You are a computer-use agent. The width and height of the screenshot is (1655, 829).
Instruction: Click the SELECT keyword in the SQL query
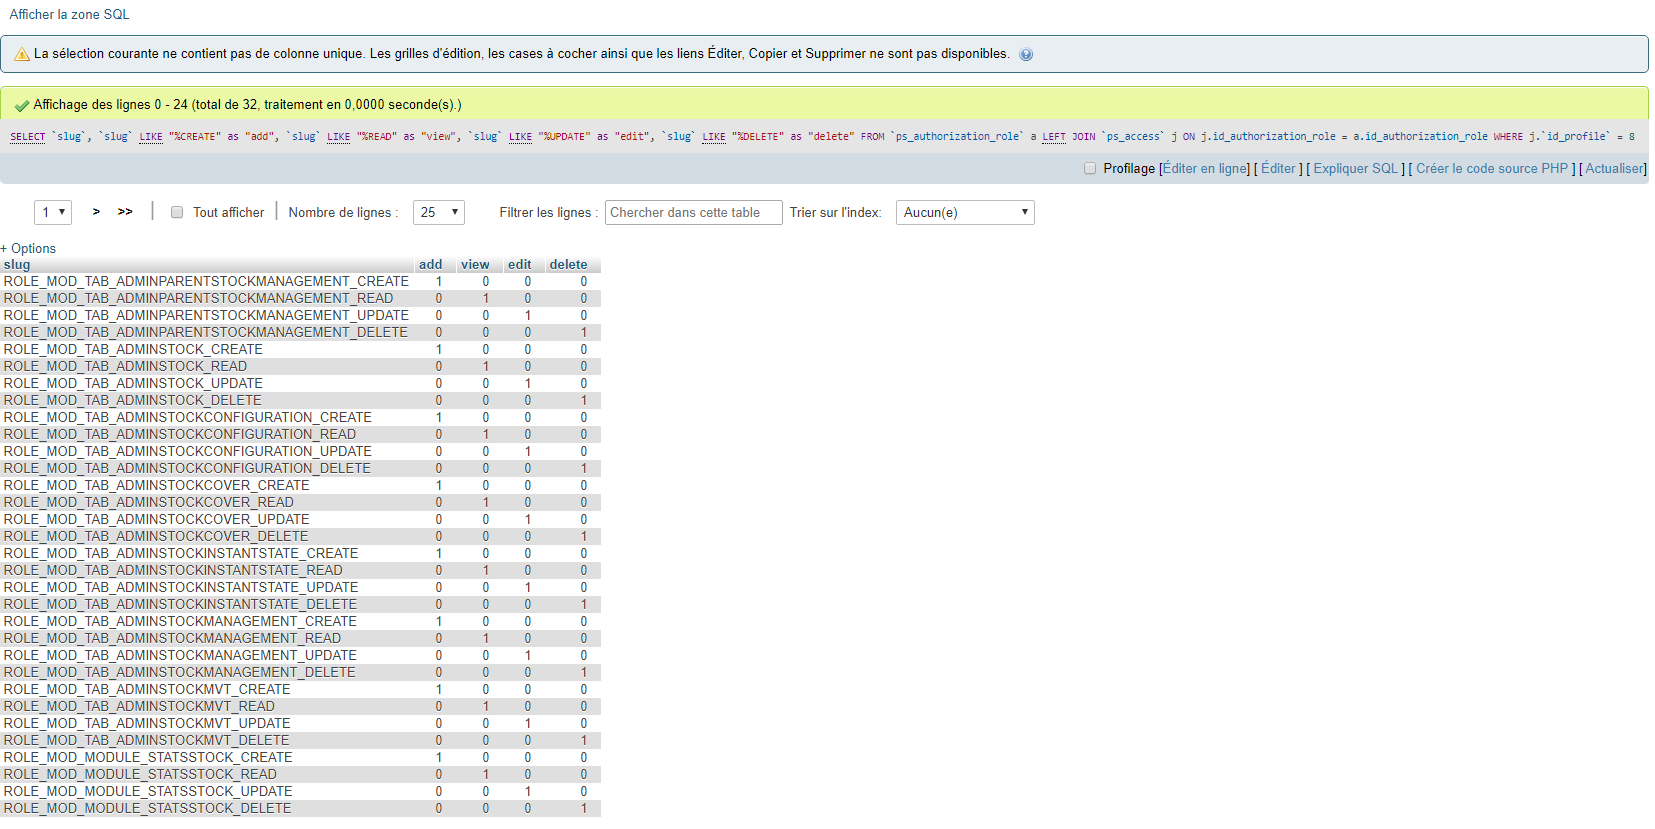tap(28, 137)
